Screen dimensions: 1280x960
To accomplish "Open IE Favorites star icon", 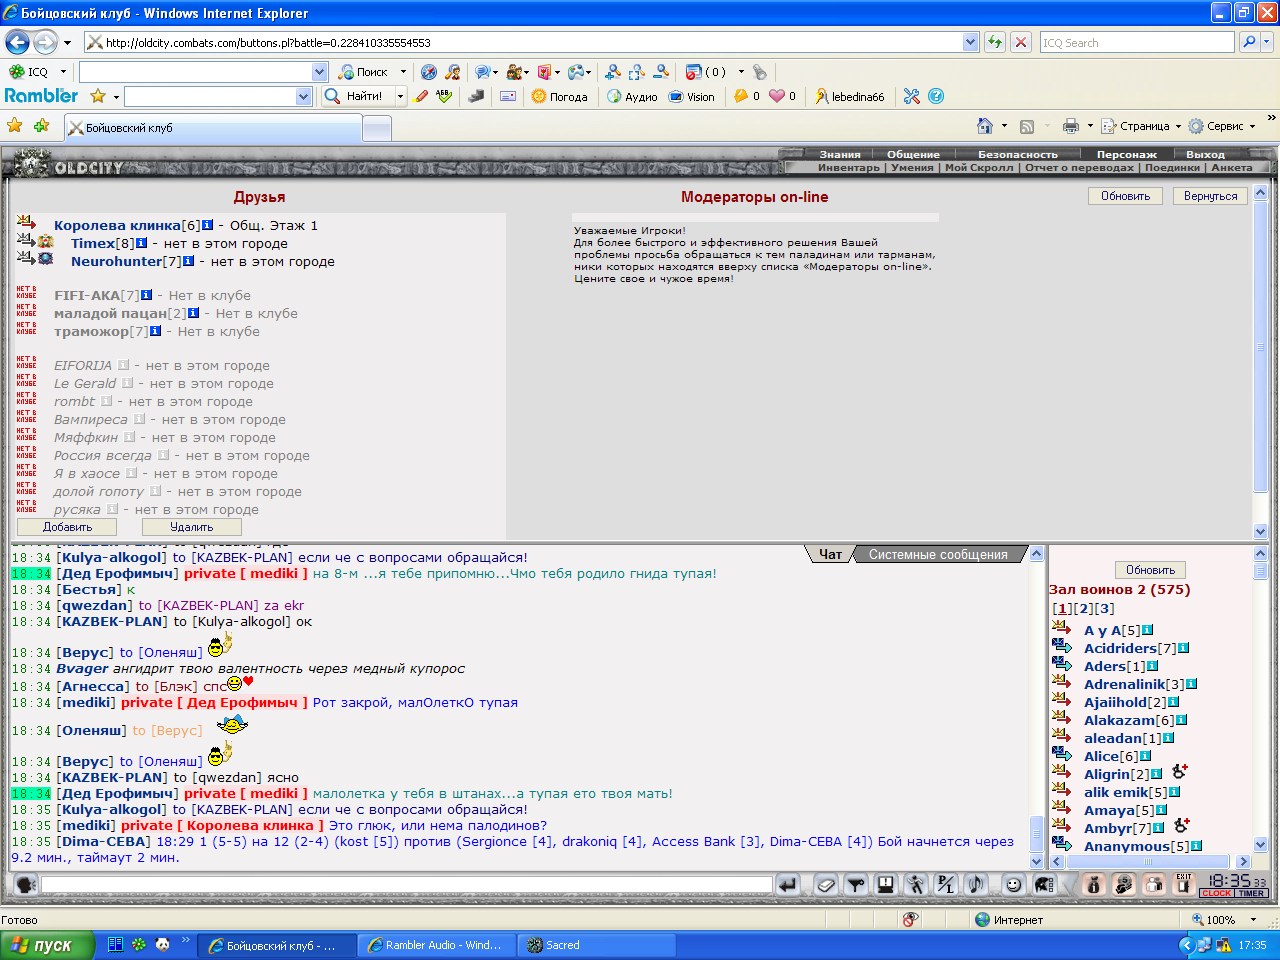I will (14, 126).
